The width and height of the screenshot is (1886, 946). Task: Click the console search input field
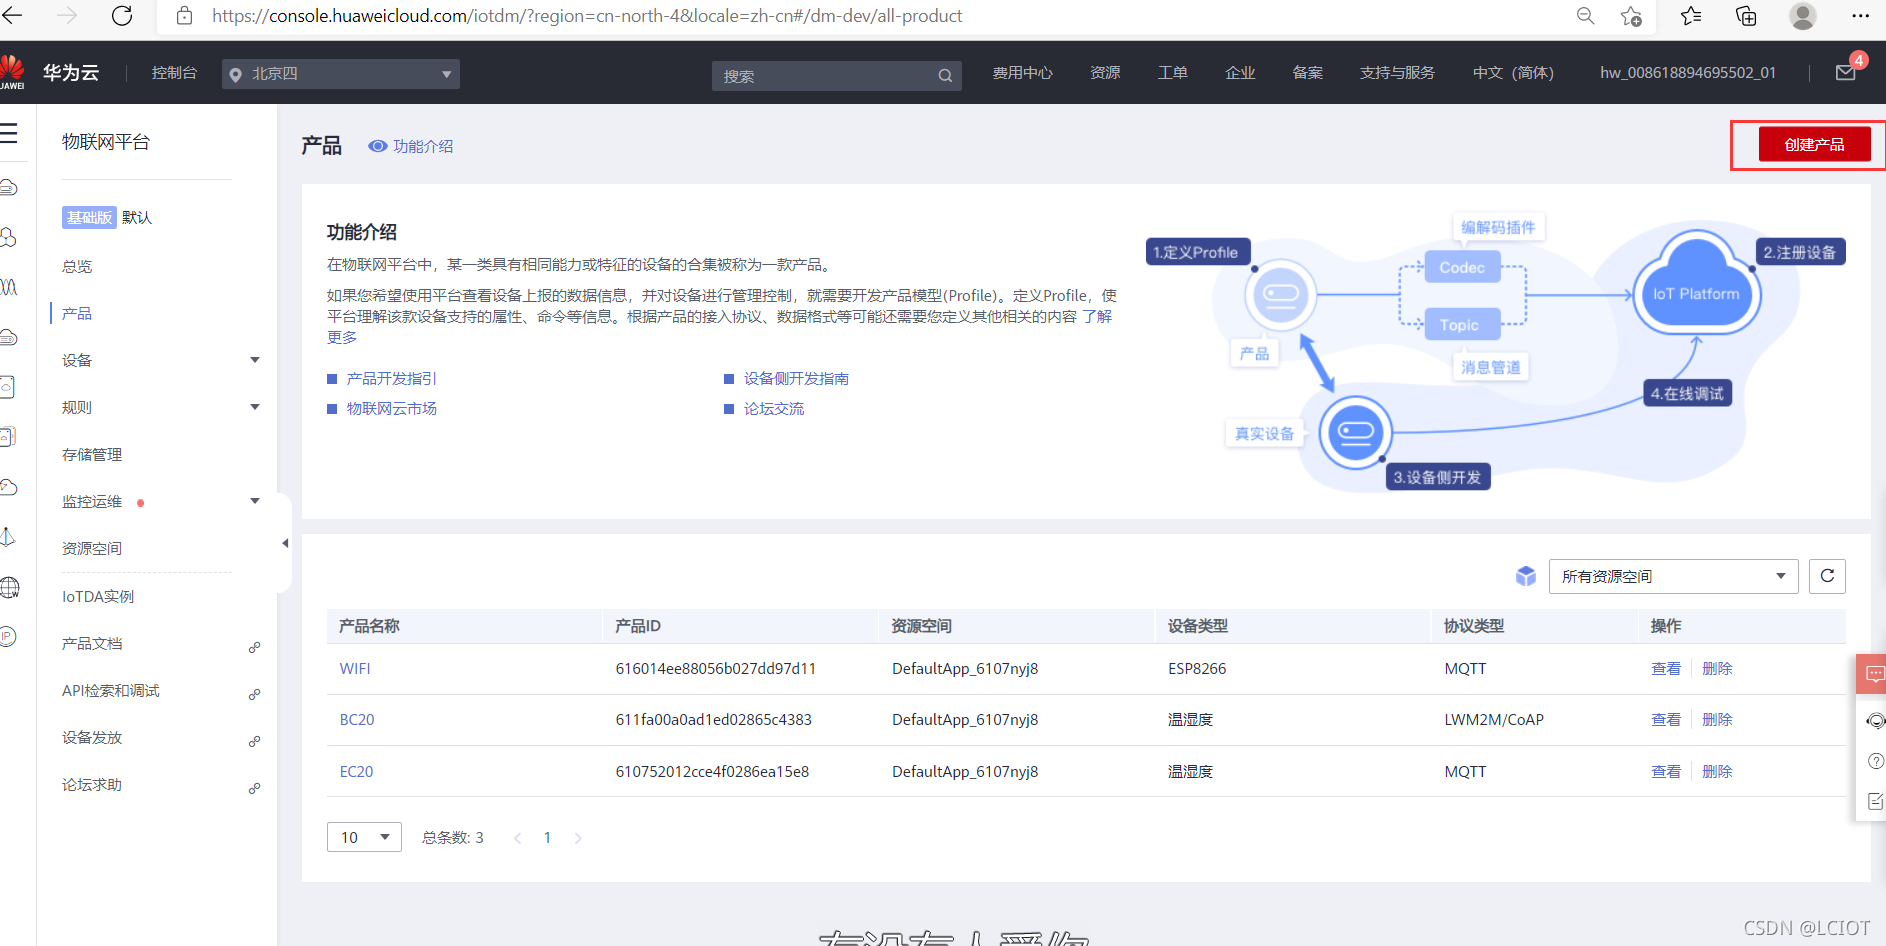tap(824, 76)
